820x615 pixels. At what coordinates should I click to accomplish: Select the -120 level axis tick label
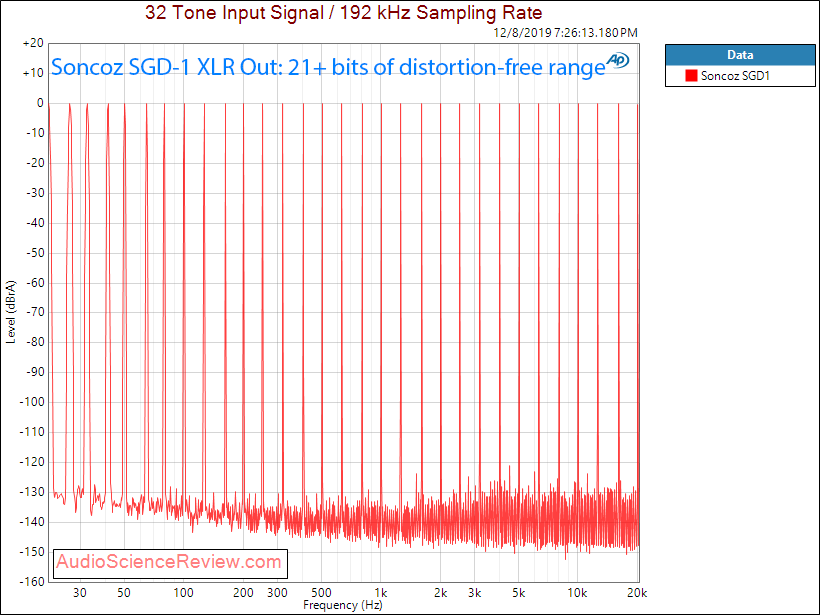32,462
